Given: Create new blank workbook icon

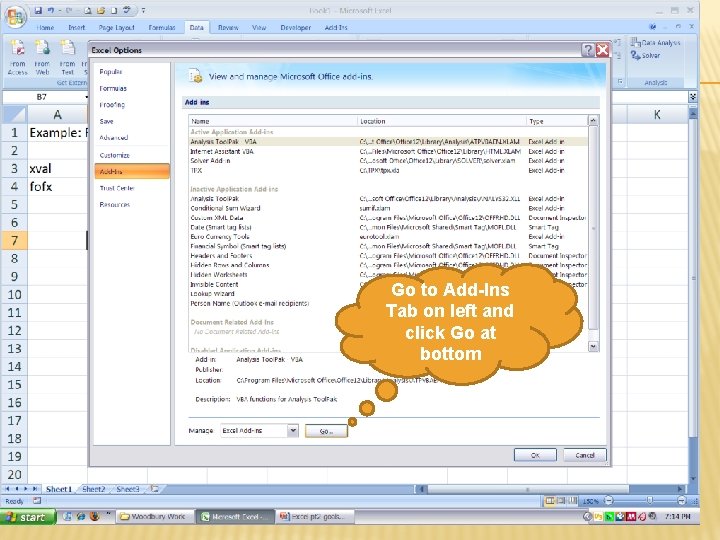Looking at the screenshot, I should (x=114, y=10).
